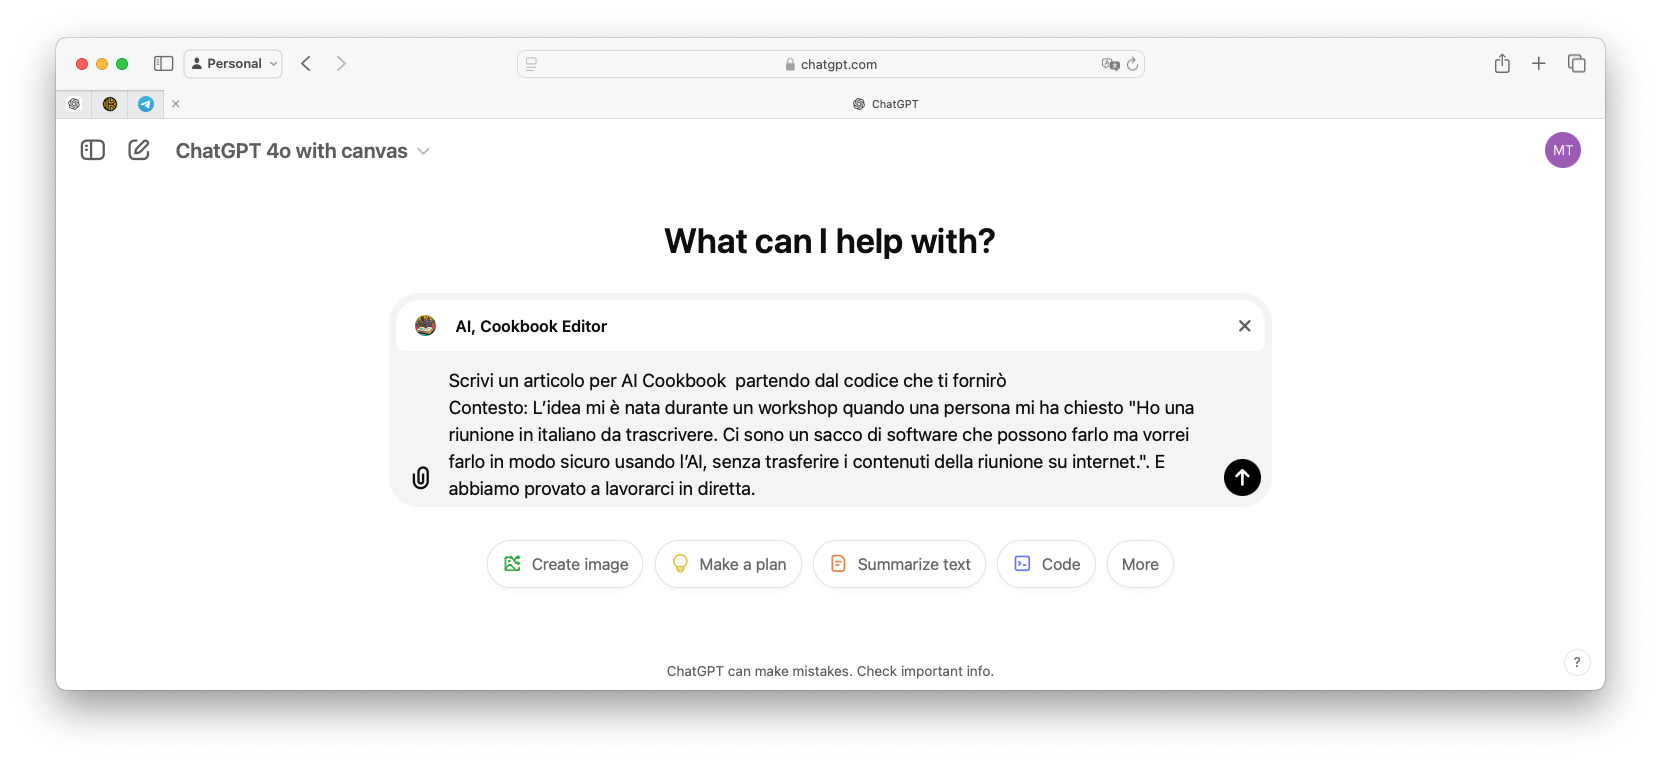
Task: Show Safari tab overview
Action: click(1577, 64)
